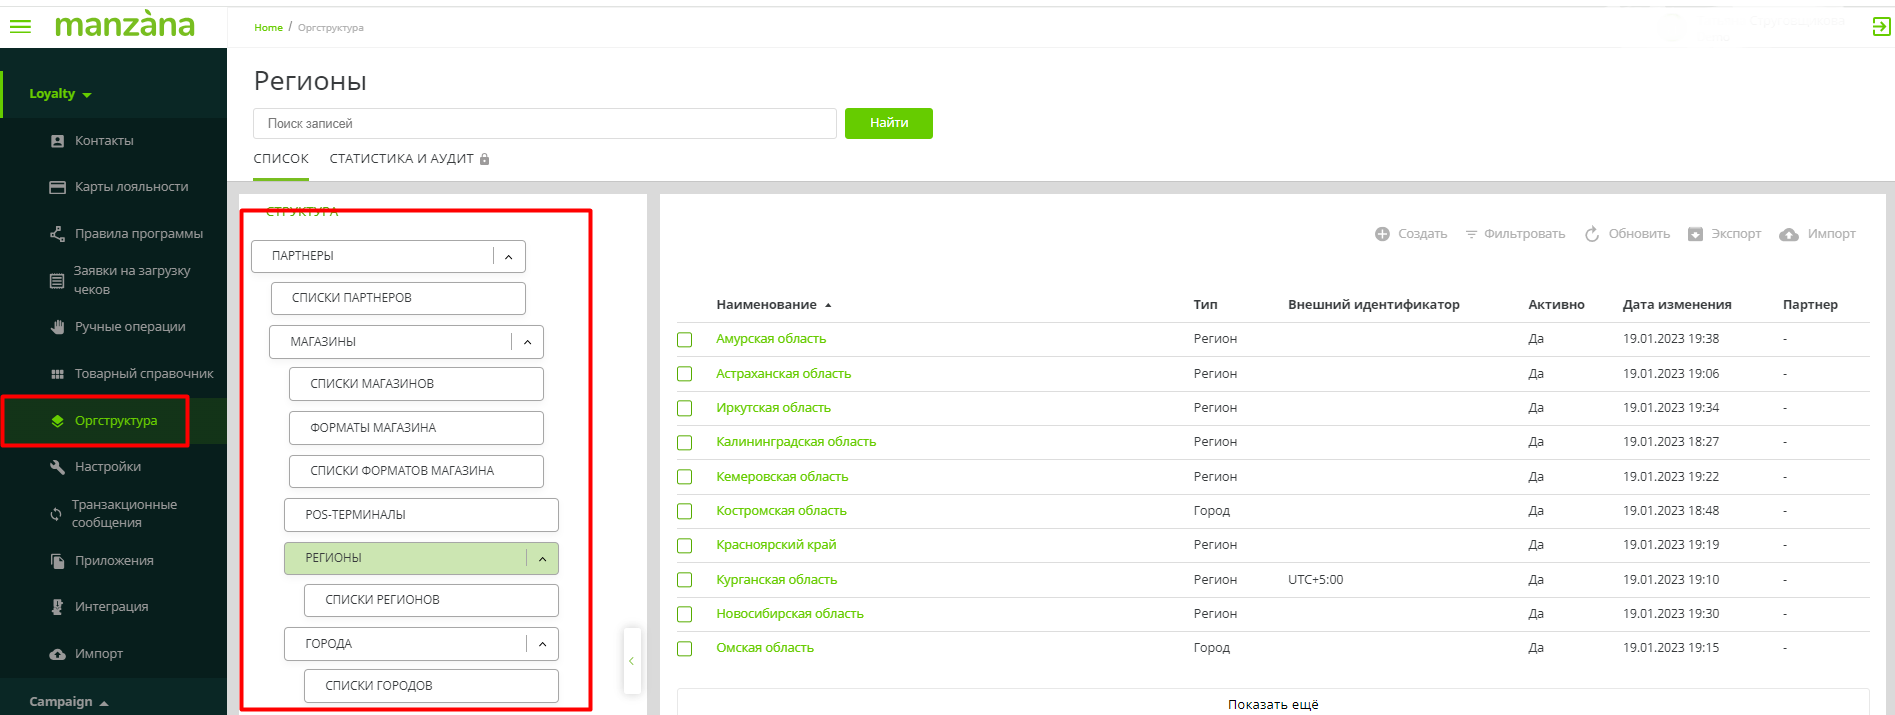Tick the Омская область row checkbox
The height and width of the screenshot is (715, 1895).
pos(685,649)
